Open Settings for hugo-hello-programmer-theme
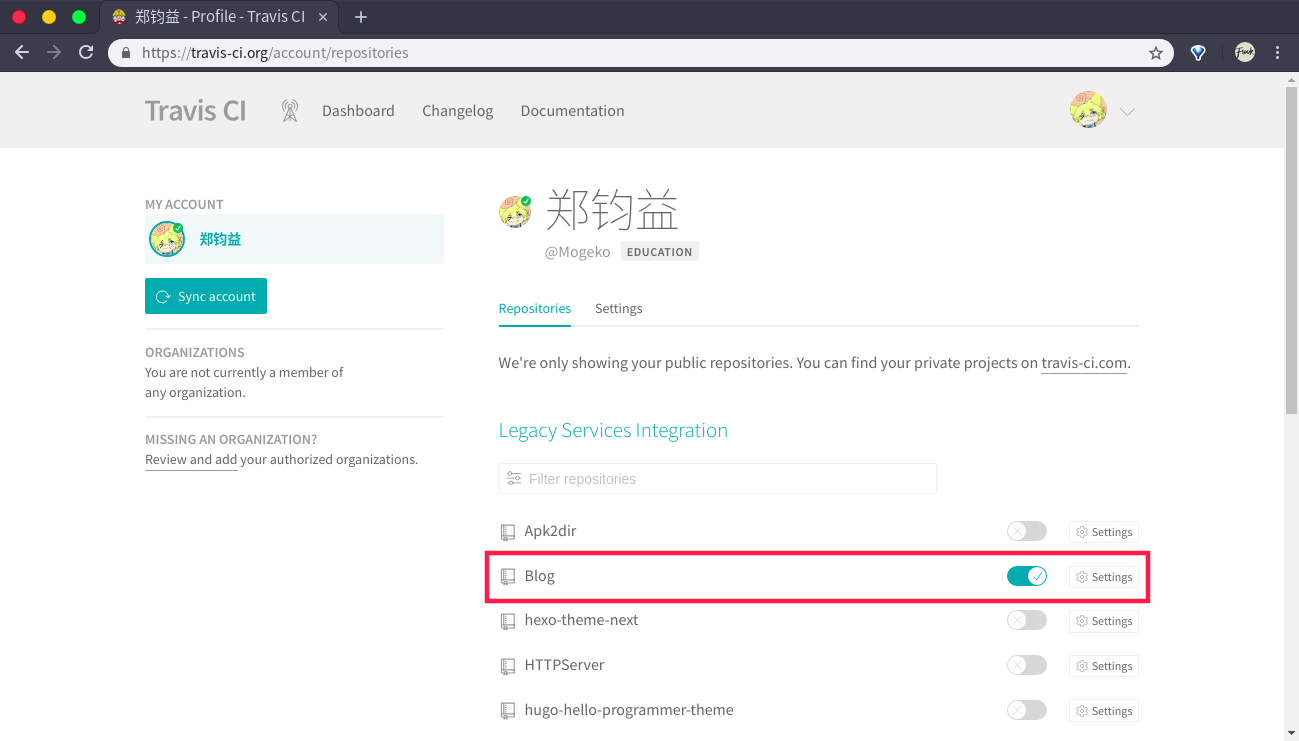This screenshot has height=741, width=1299. 1104,711
